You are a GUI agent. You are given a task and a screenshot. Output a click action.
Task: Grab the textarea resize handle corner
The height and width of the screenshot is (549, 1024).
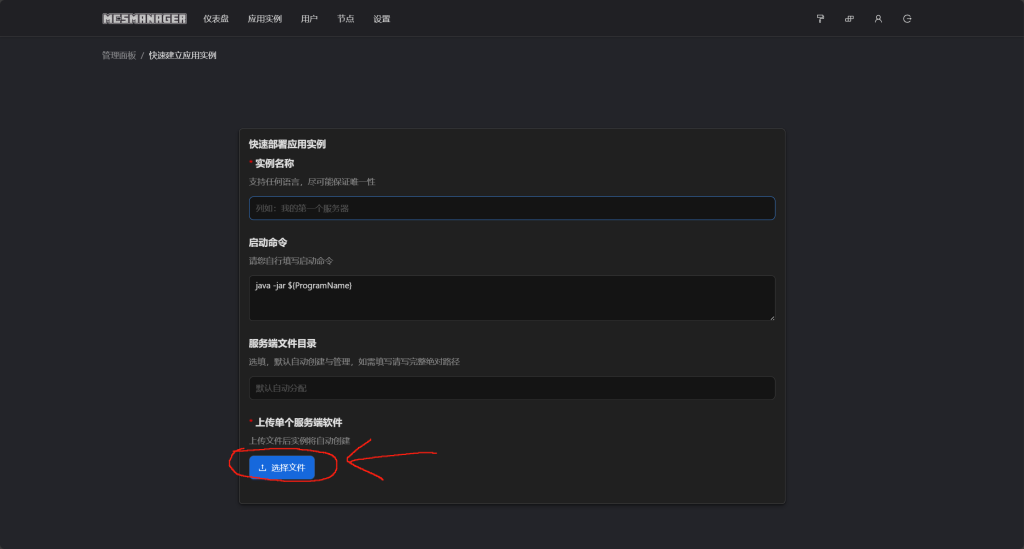click(772, 317)
